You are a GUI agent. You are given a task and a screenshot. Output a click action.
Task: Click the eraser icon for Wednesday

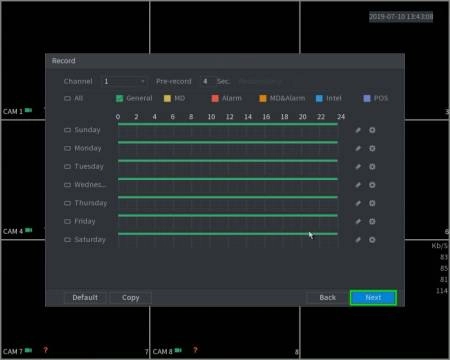358,185
